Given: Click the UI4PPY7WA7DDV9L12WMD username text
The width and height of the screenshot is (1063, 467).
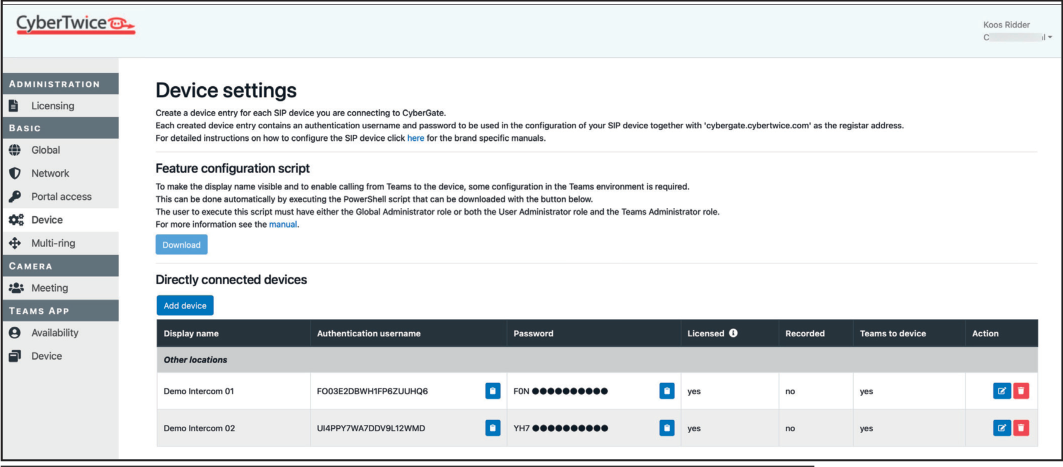Looking at the screenshot, I should coord(371,428).
